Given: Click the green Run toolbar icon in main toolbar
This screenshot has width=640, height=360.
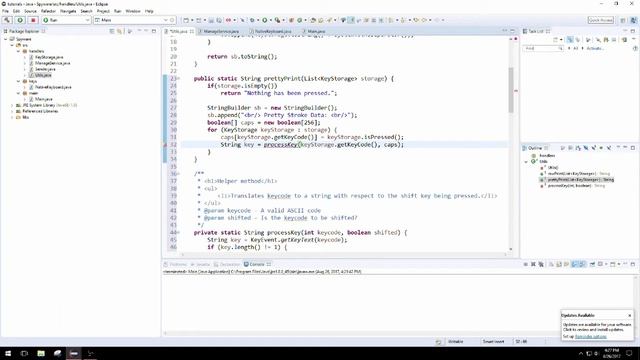Looking at the screenshot, I should (x=264, y=20).
